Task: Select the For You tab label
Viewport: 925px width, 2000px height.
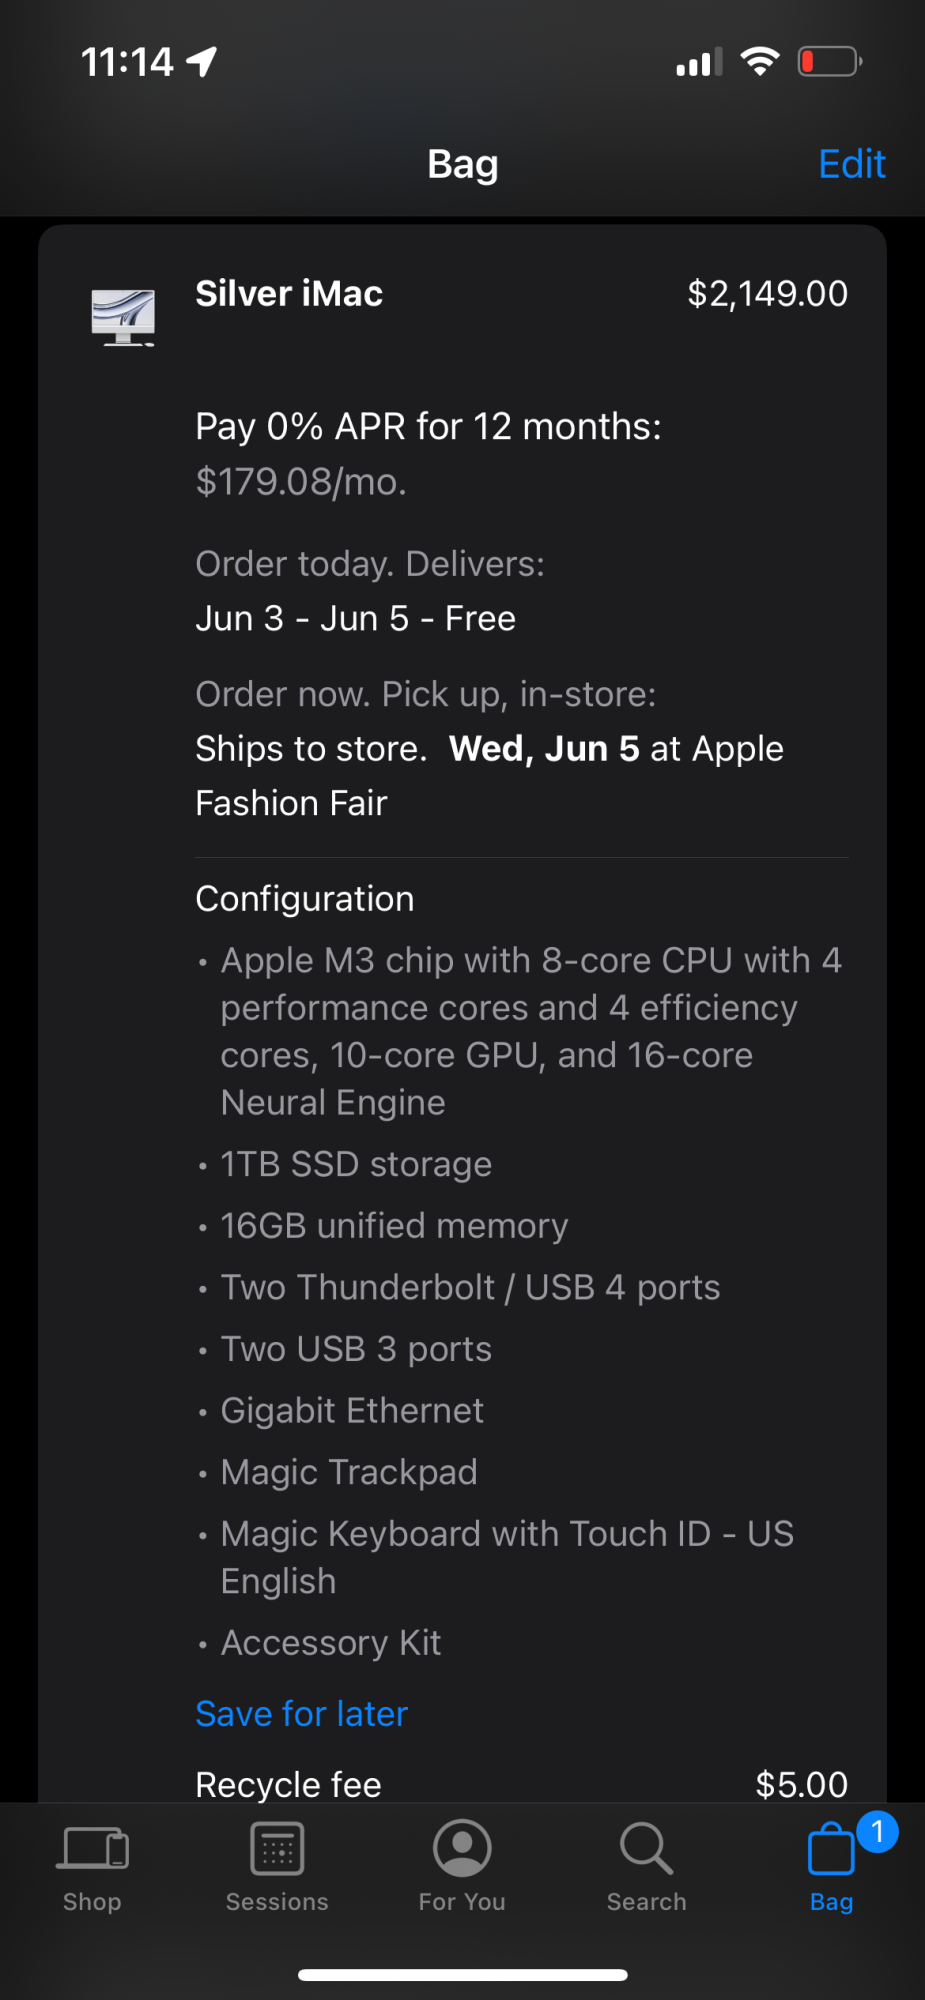Action: tap(462, 1902)
